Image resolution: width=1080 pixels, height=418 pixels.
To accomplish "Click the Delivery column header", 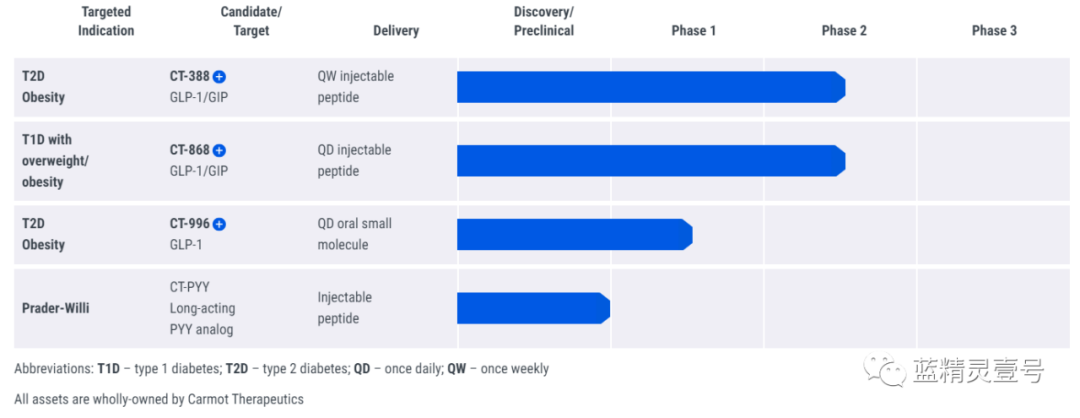I will pos(396,30).
